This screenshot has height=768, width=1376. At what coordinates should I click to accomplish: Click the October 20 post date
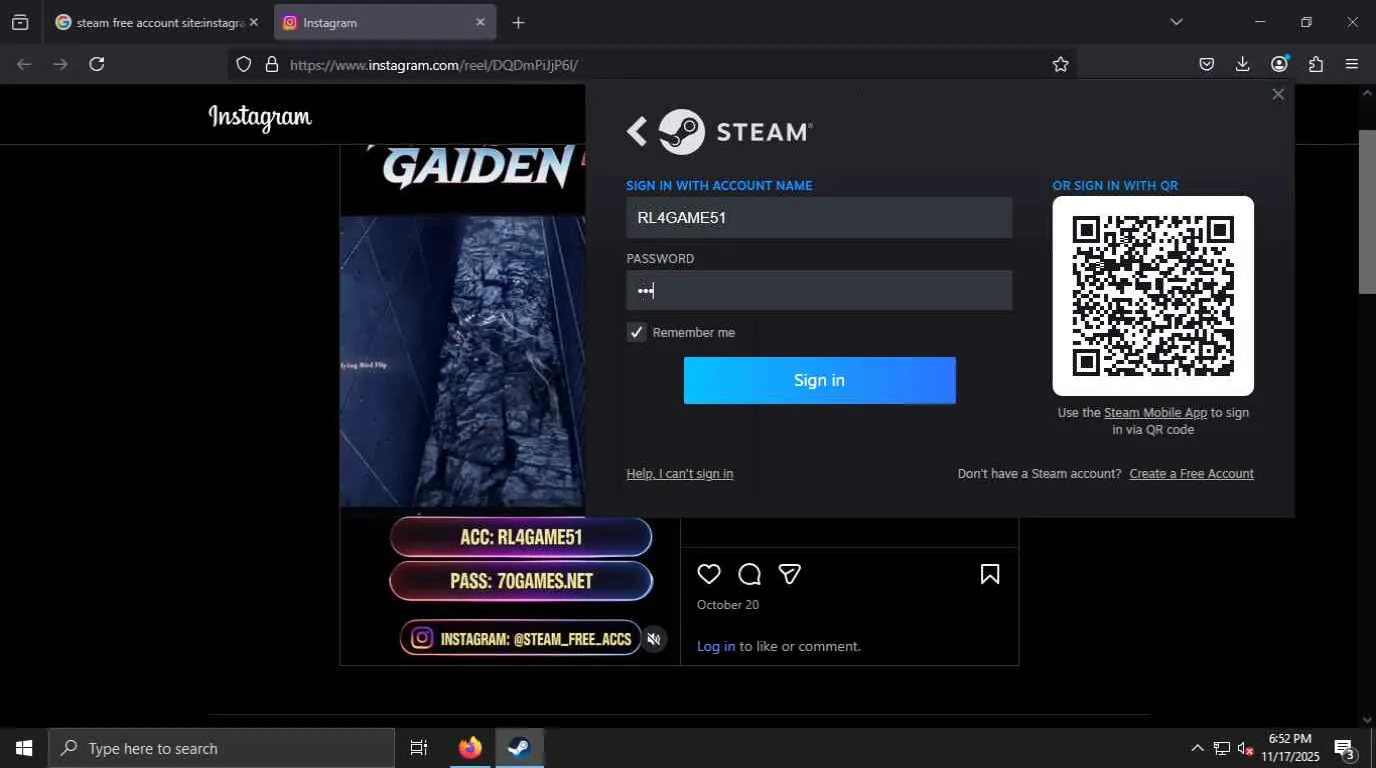[728, 605]
